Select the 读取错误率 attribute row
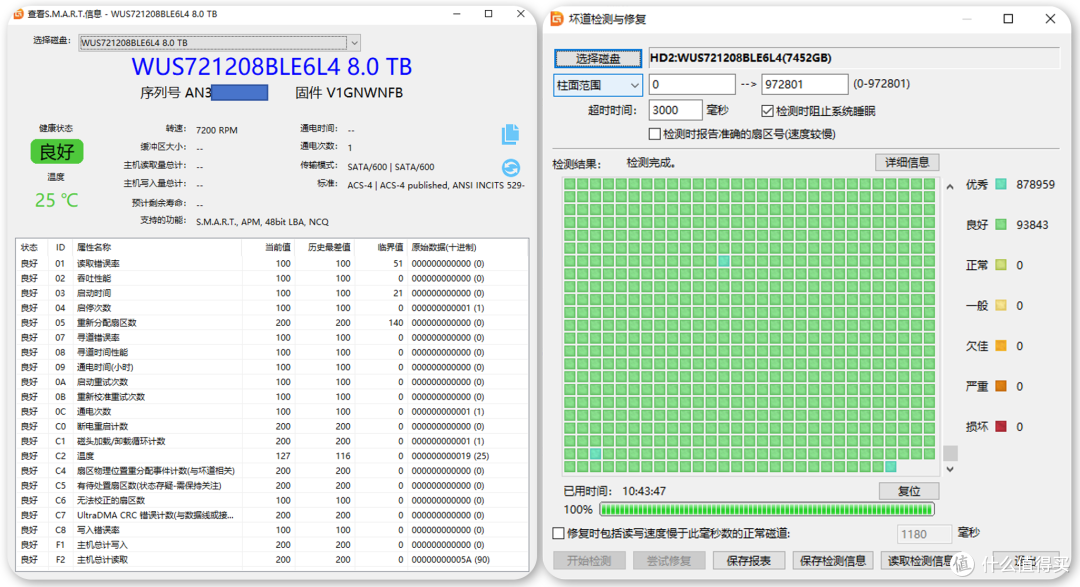 coord(272,264)
